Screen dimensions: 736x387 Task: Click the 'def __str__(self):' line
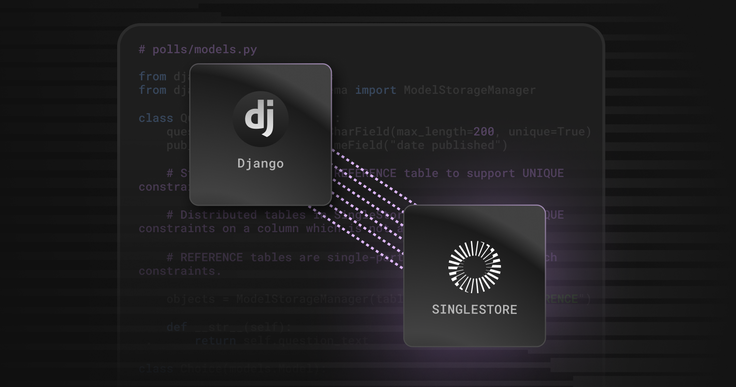229,327
